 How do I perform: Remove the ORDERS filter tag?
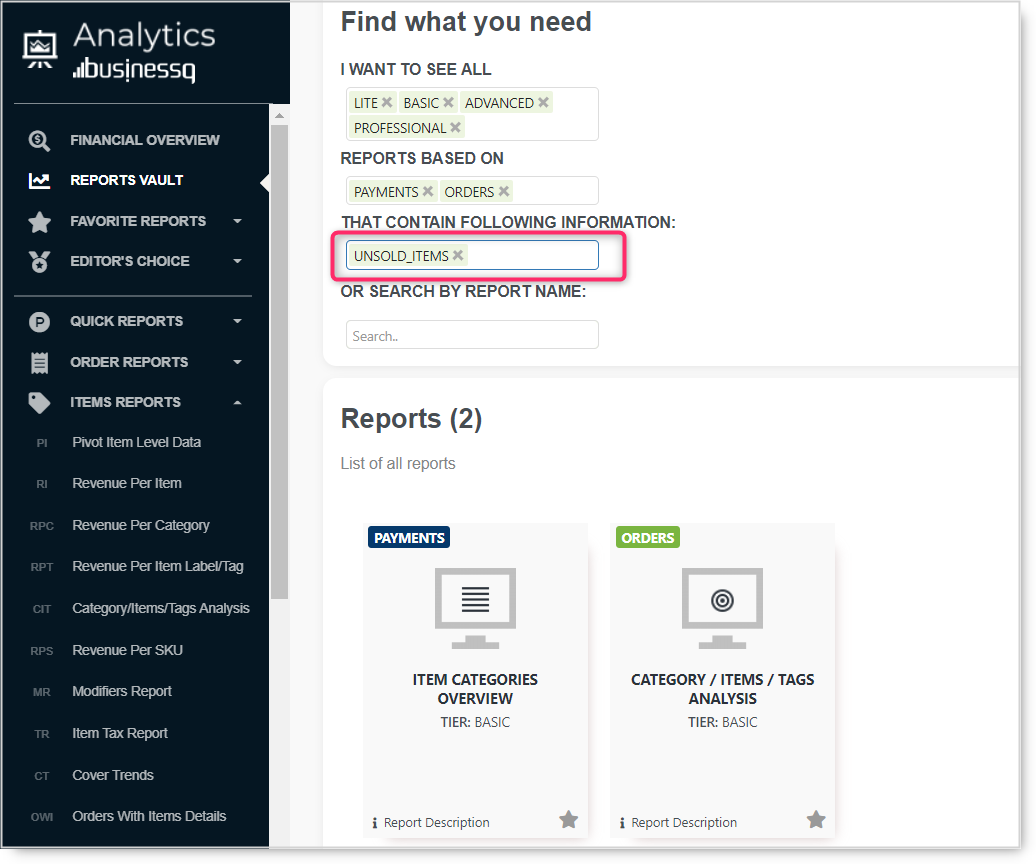click(x=503, y=192)
